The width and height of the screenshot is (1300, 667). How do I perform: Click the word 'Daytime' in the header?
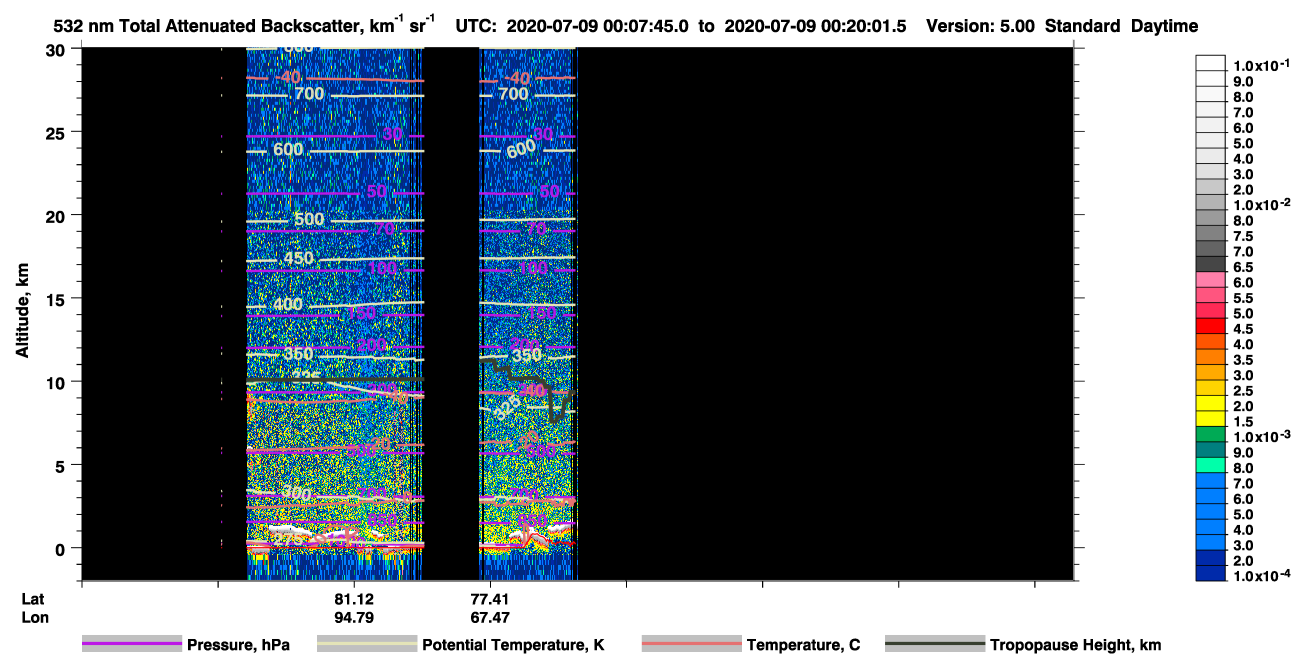tap(1164, 27)
